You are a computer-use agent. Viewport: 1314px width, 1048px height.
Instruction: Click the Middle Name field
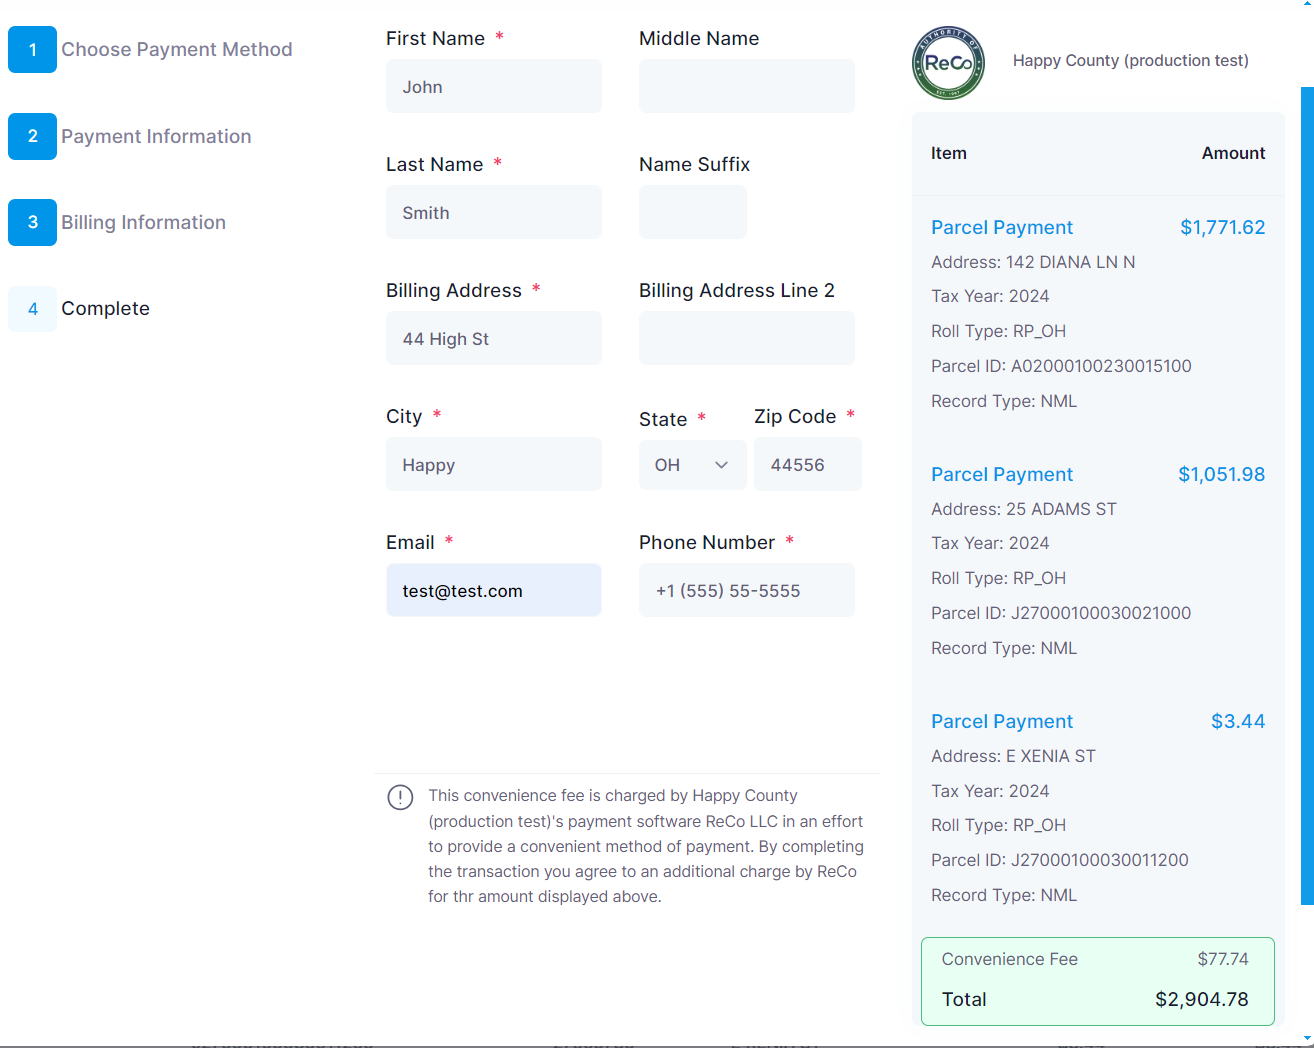[746, 87]
